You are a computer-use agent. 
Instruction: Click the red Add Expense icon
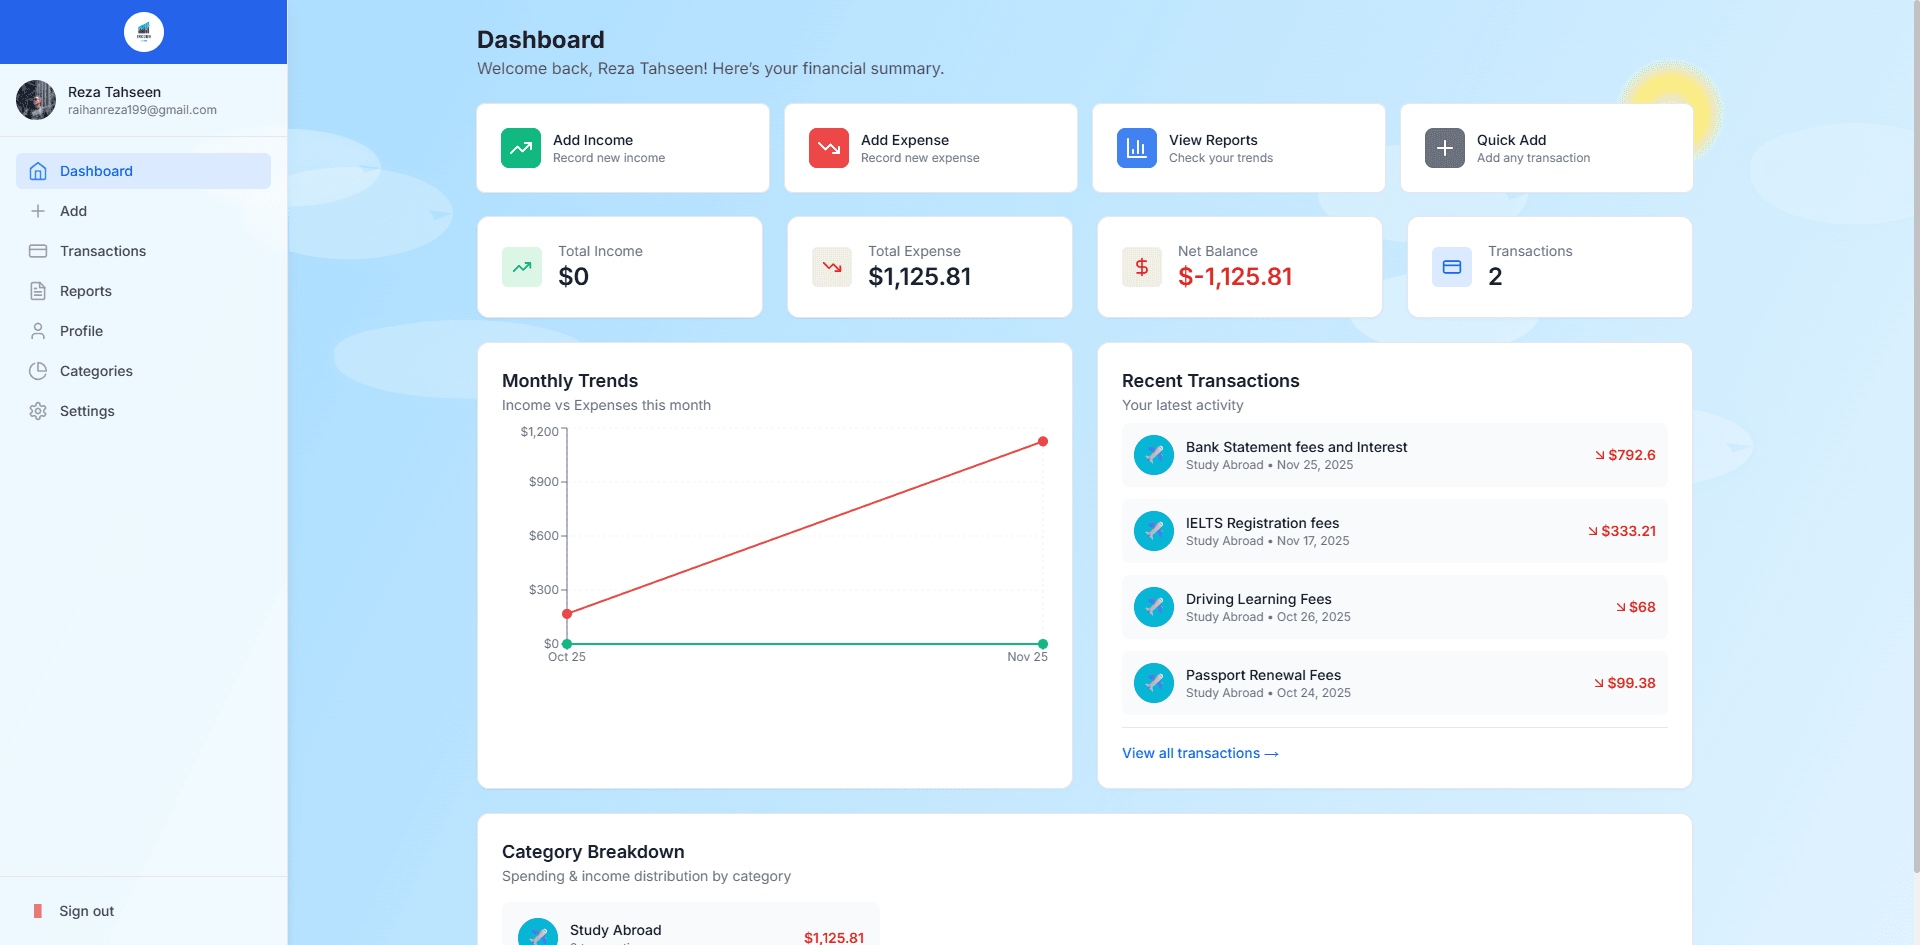tap(829, 148)
